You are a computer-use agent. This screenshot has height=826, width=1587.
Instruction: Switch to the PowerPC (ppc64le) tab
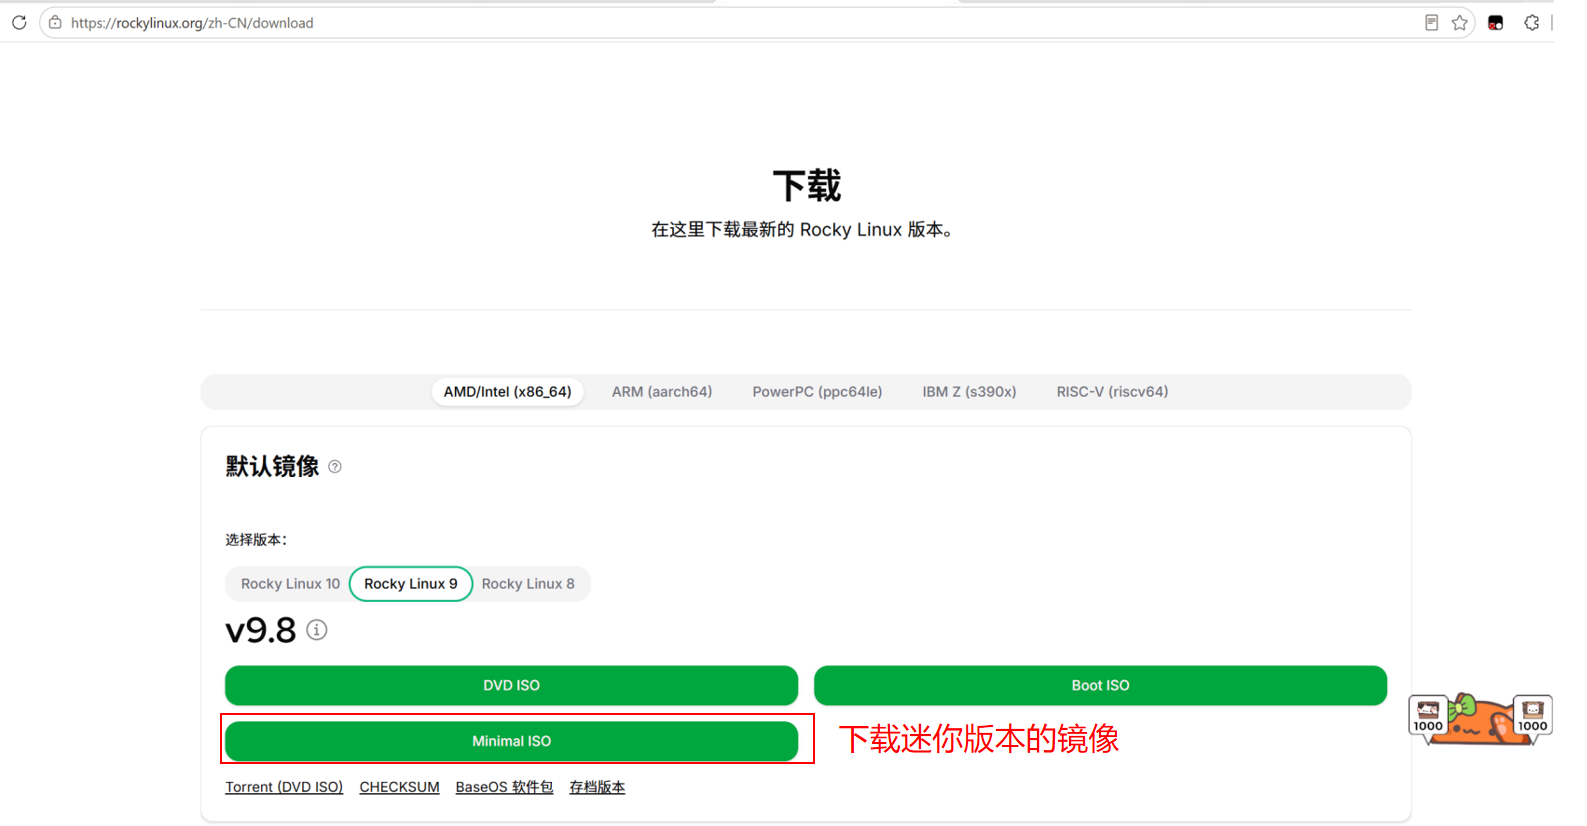click(817, 391)
